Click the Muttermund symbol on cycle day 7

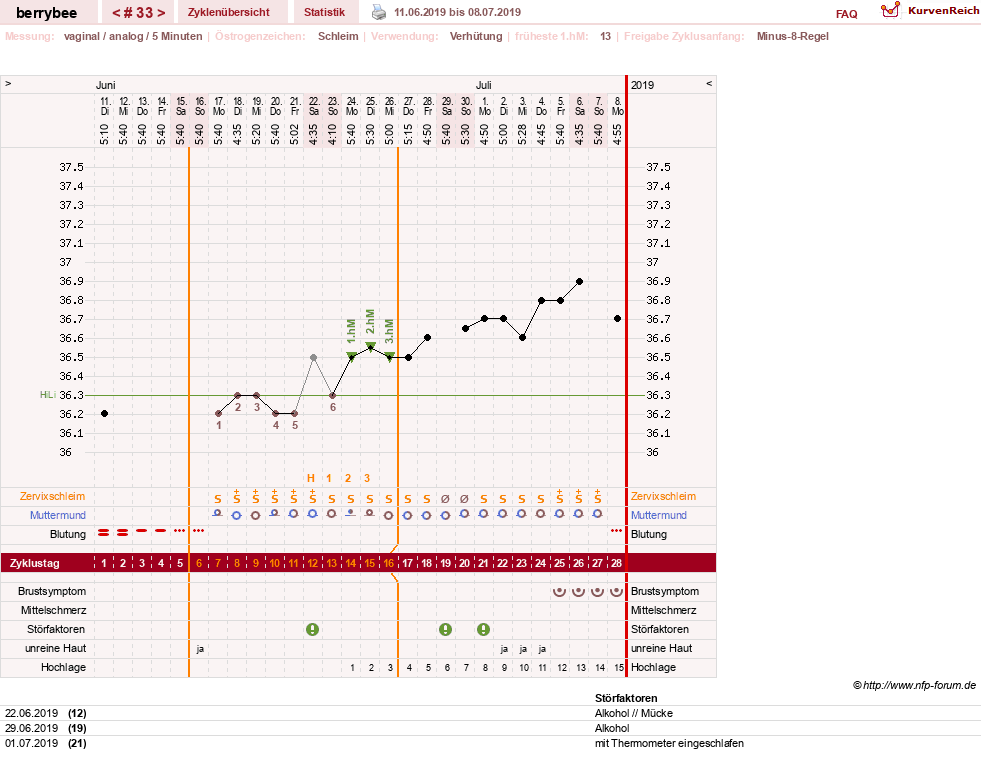point(218,513)
